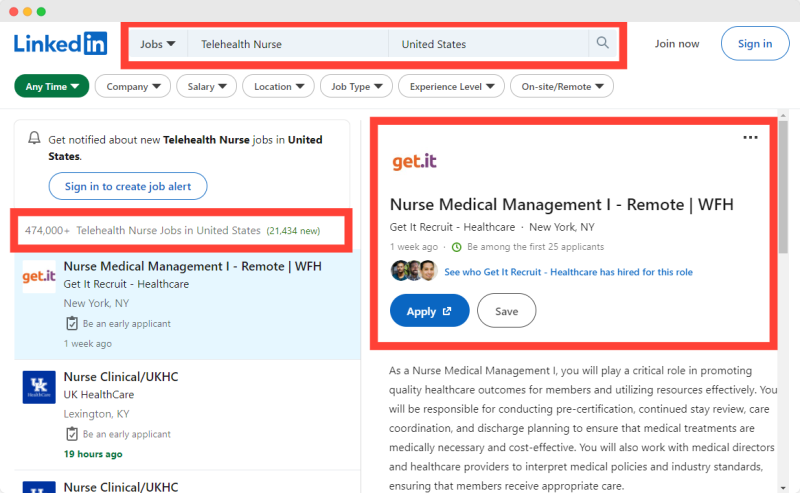The image size is (800, 493).
Task: Click the scrollbar up arrow
Action: coord(783,115)
